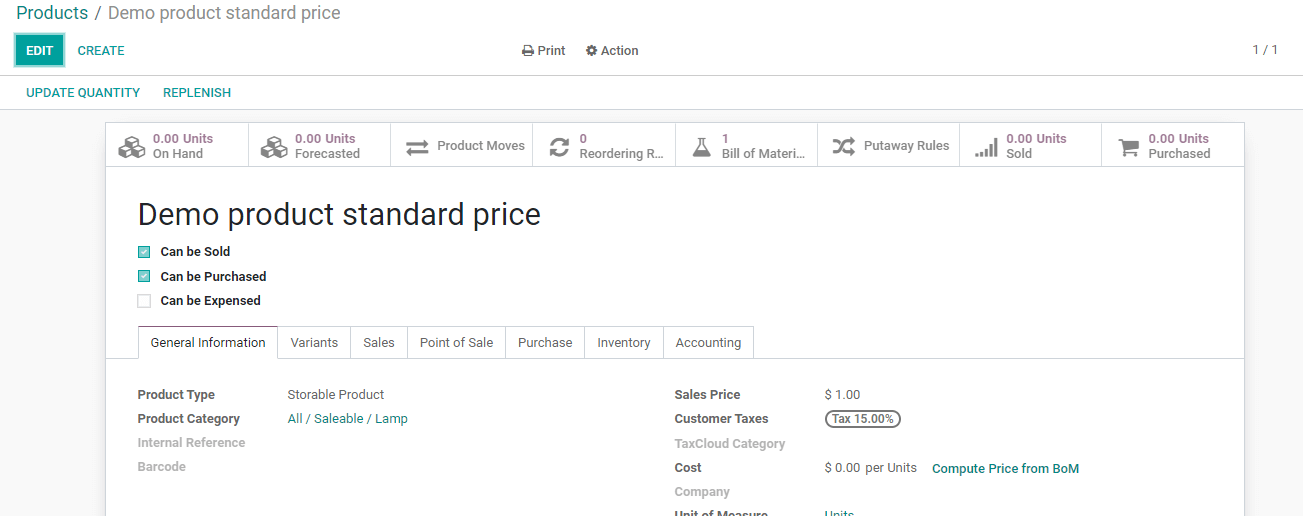The width and height of the screenshot is (1303, 516).
Task: Open Product Moves arrows icon
Action: coord(417,147)
